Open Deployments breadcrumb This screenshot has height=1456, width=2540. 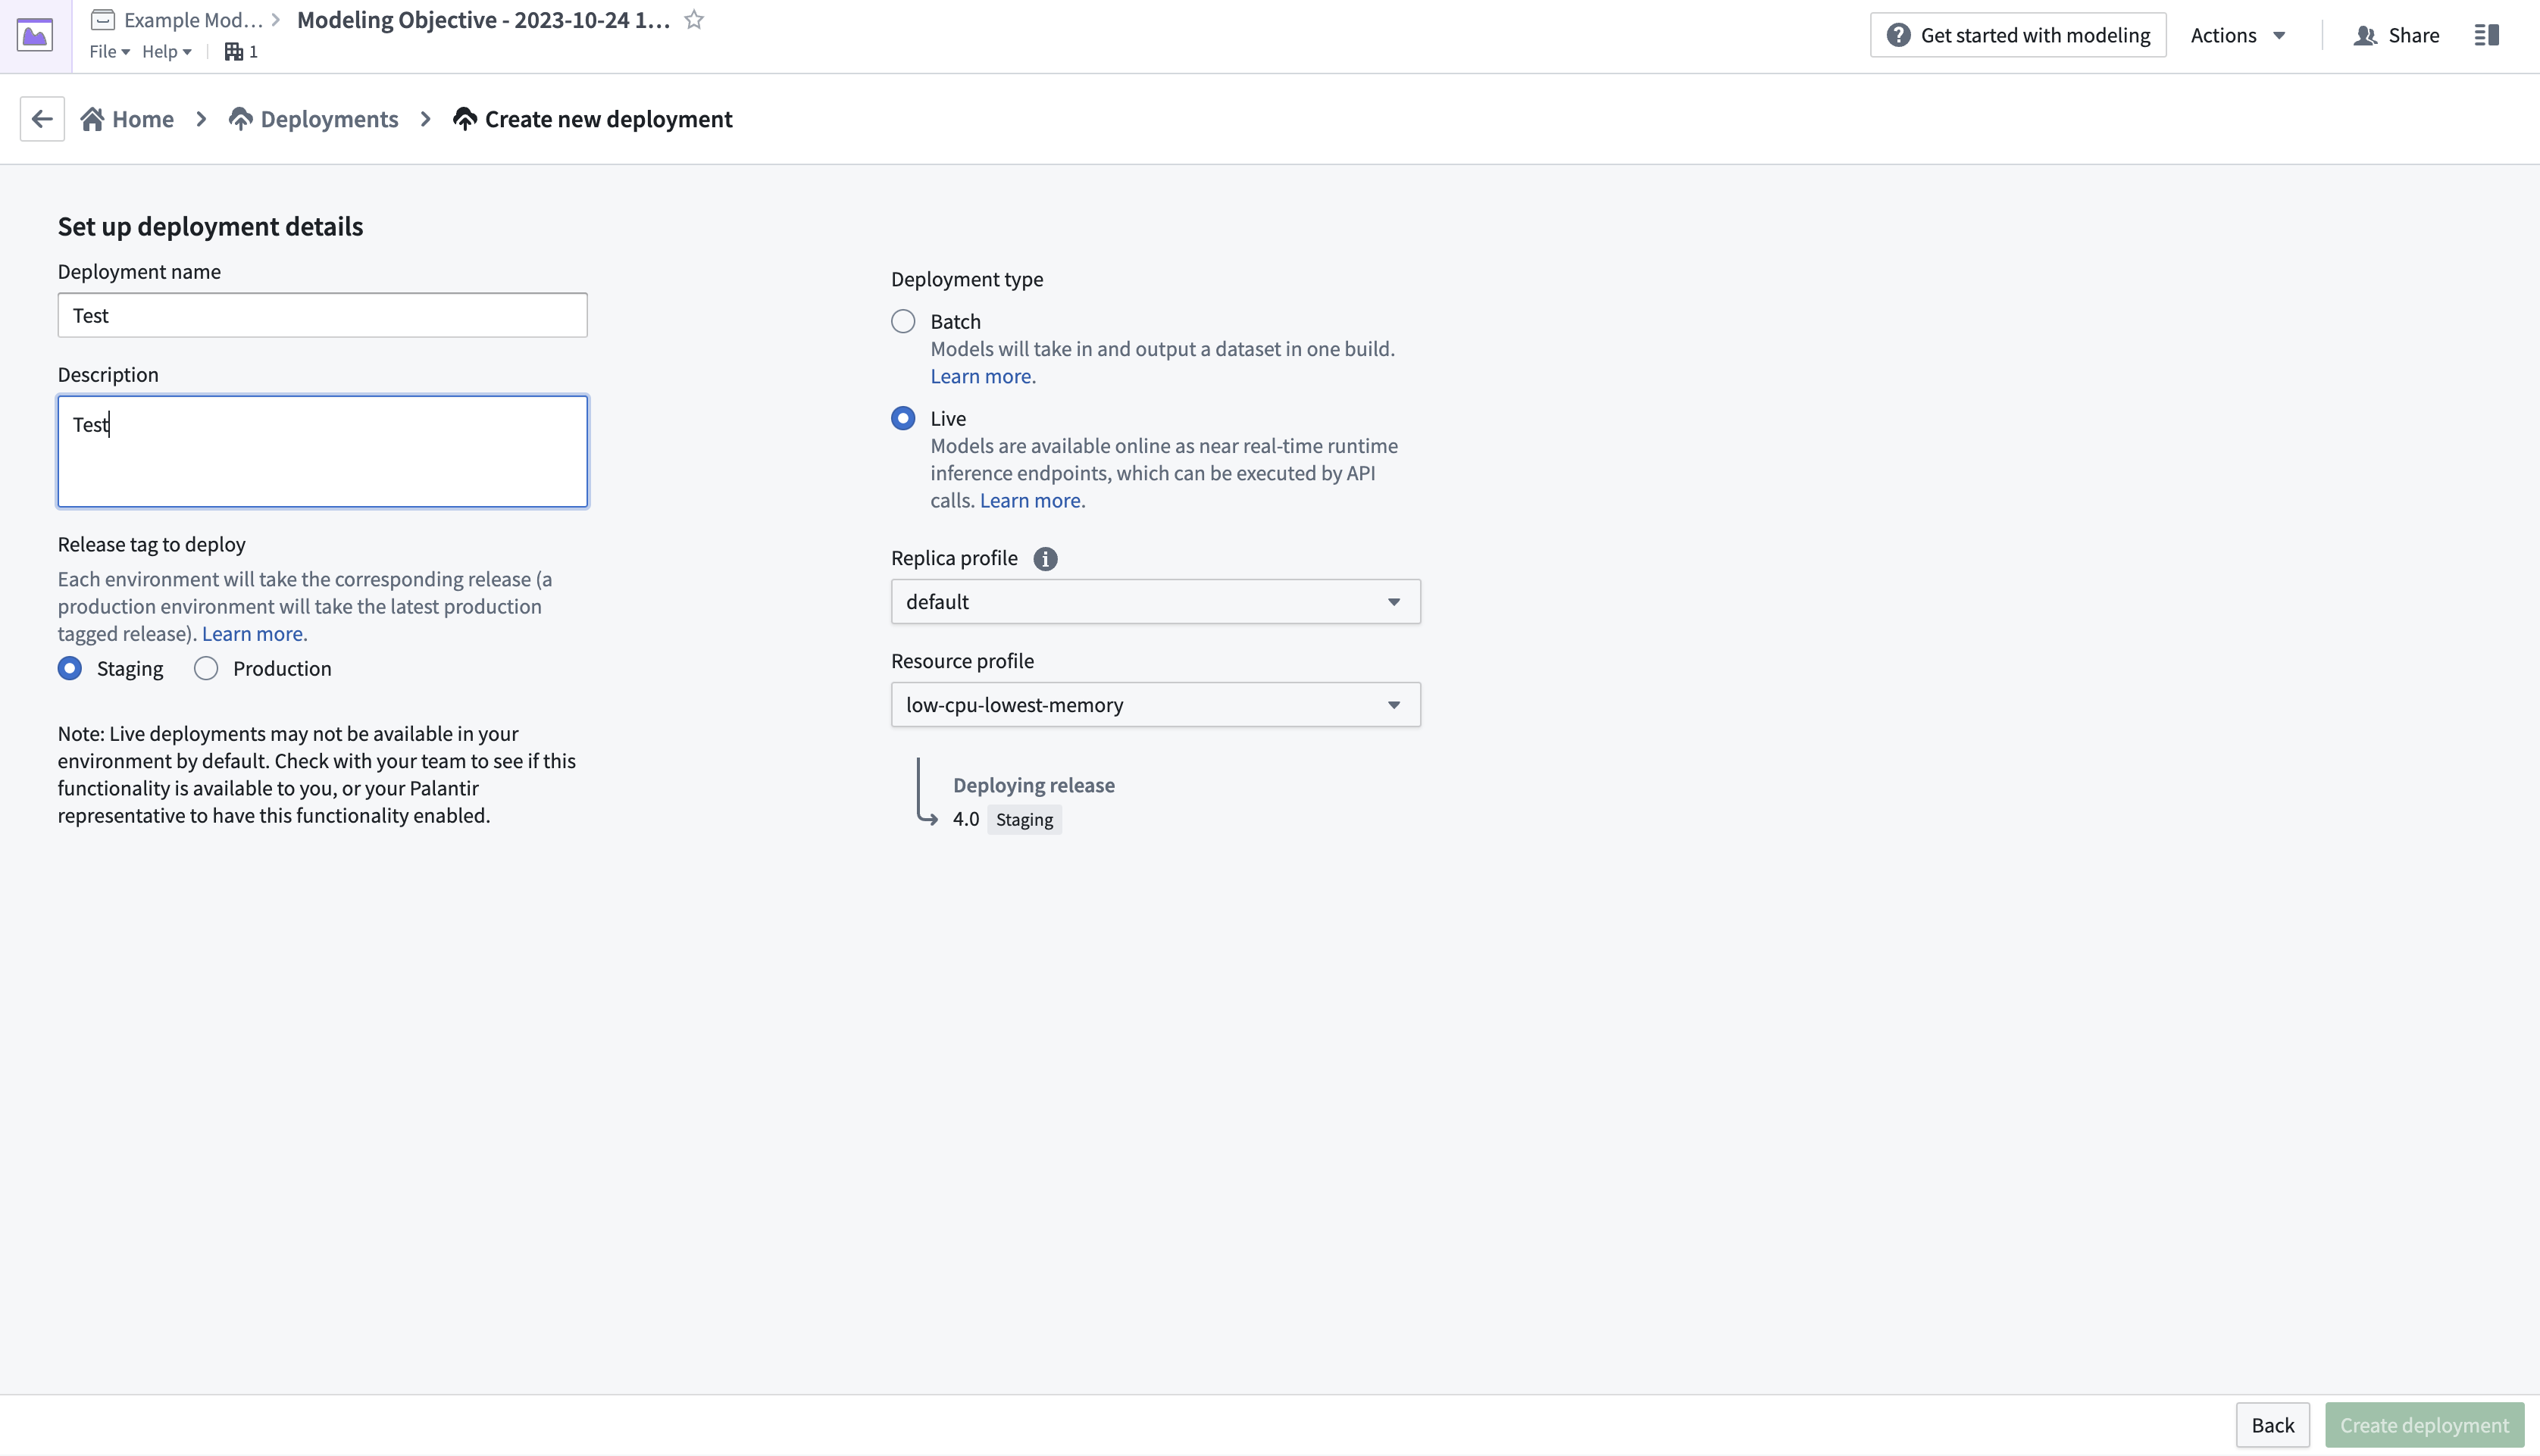[x=314, y=119]
